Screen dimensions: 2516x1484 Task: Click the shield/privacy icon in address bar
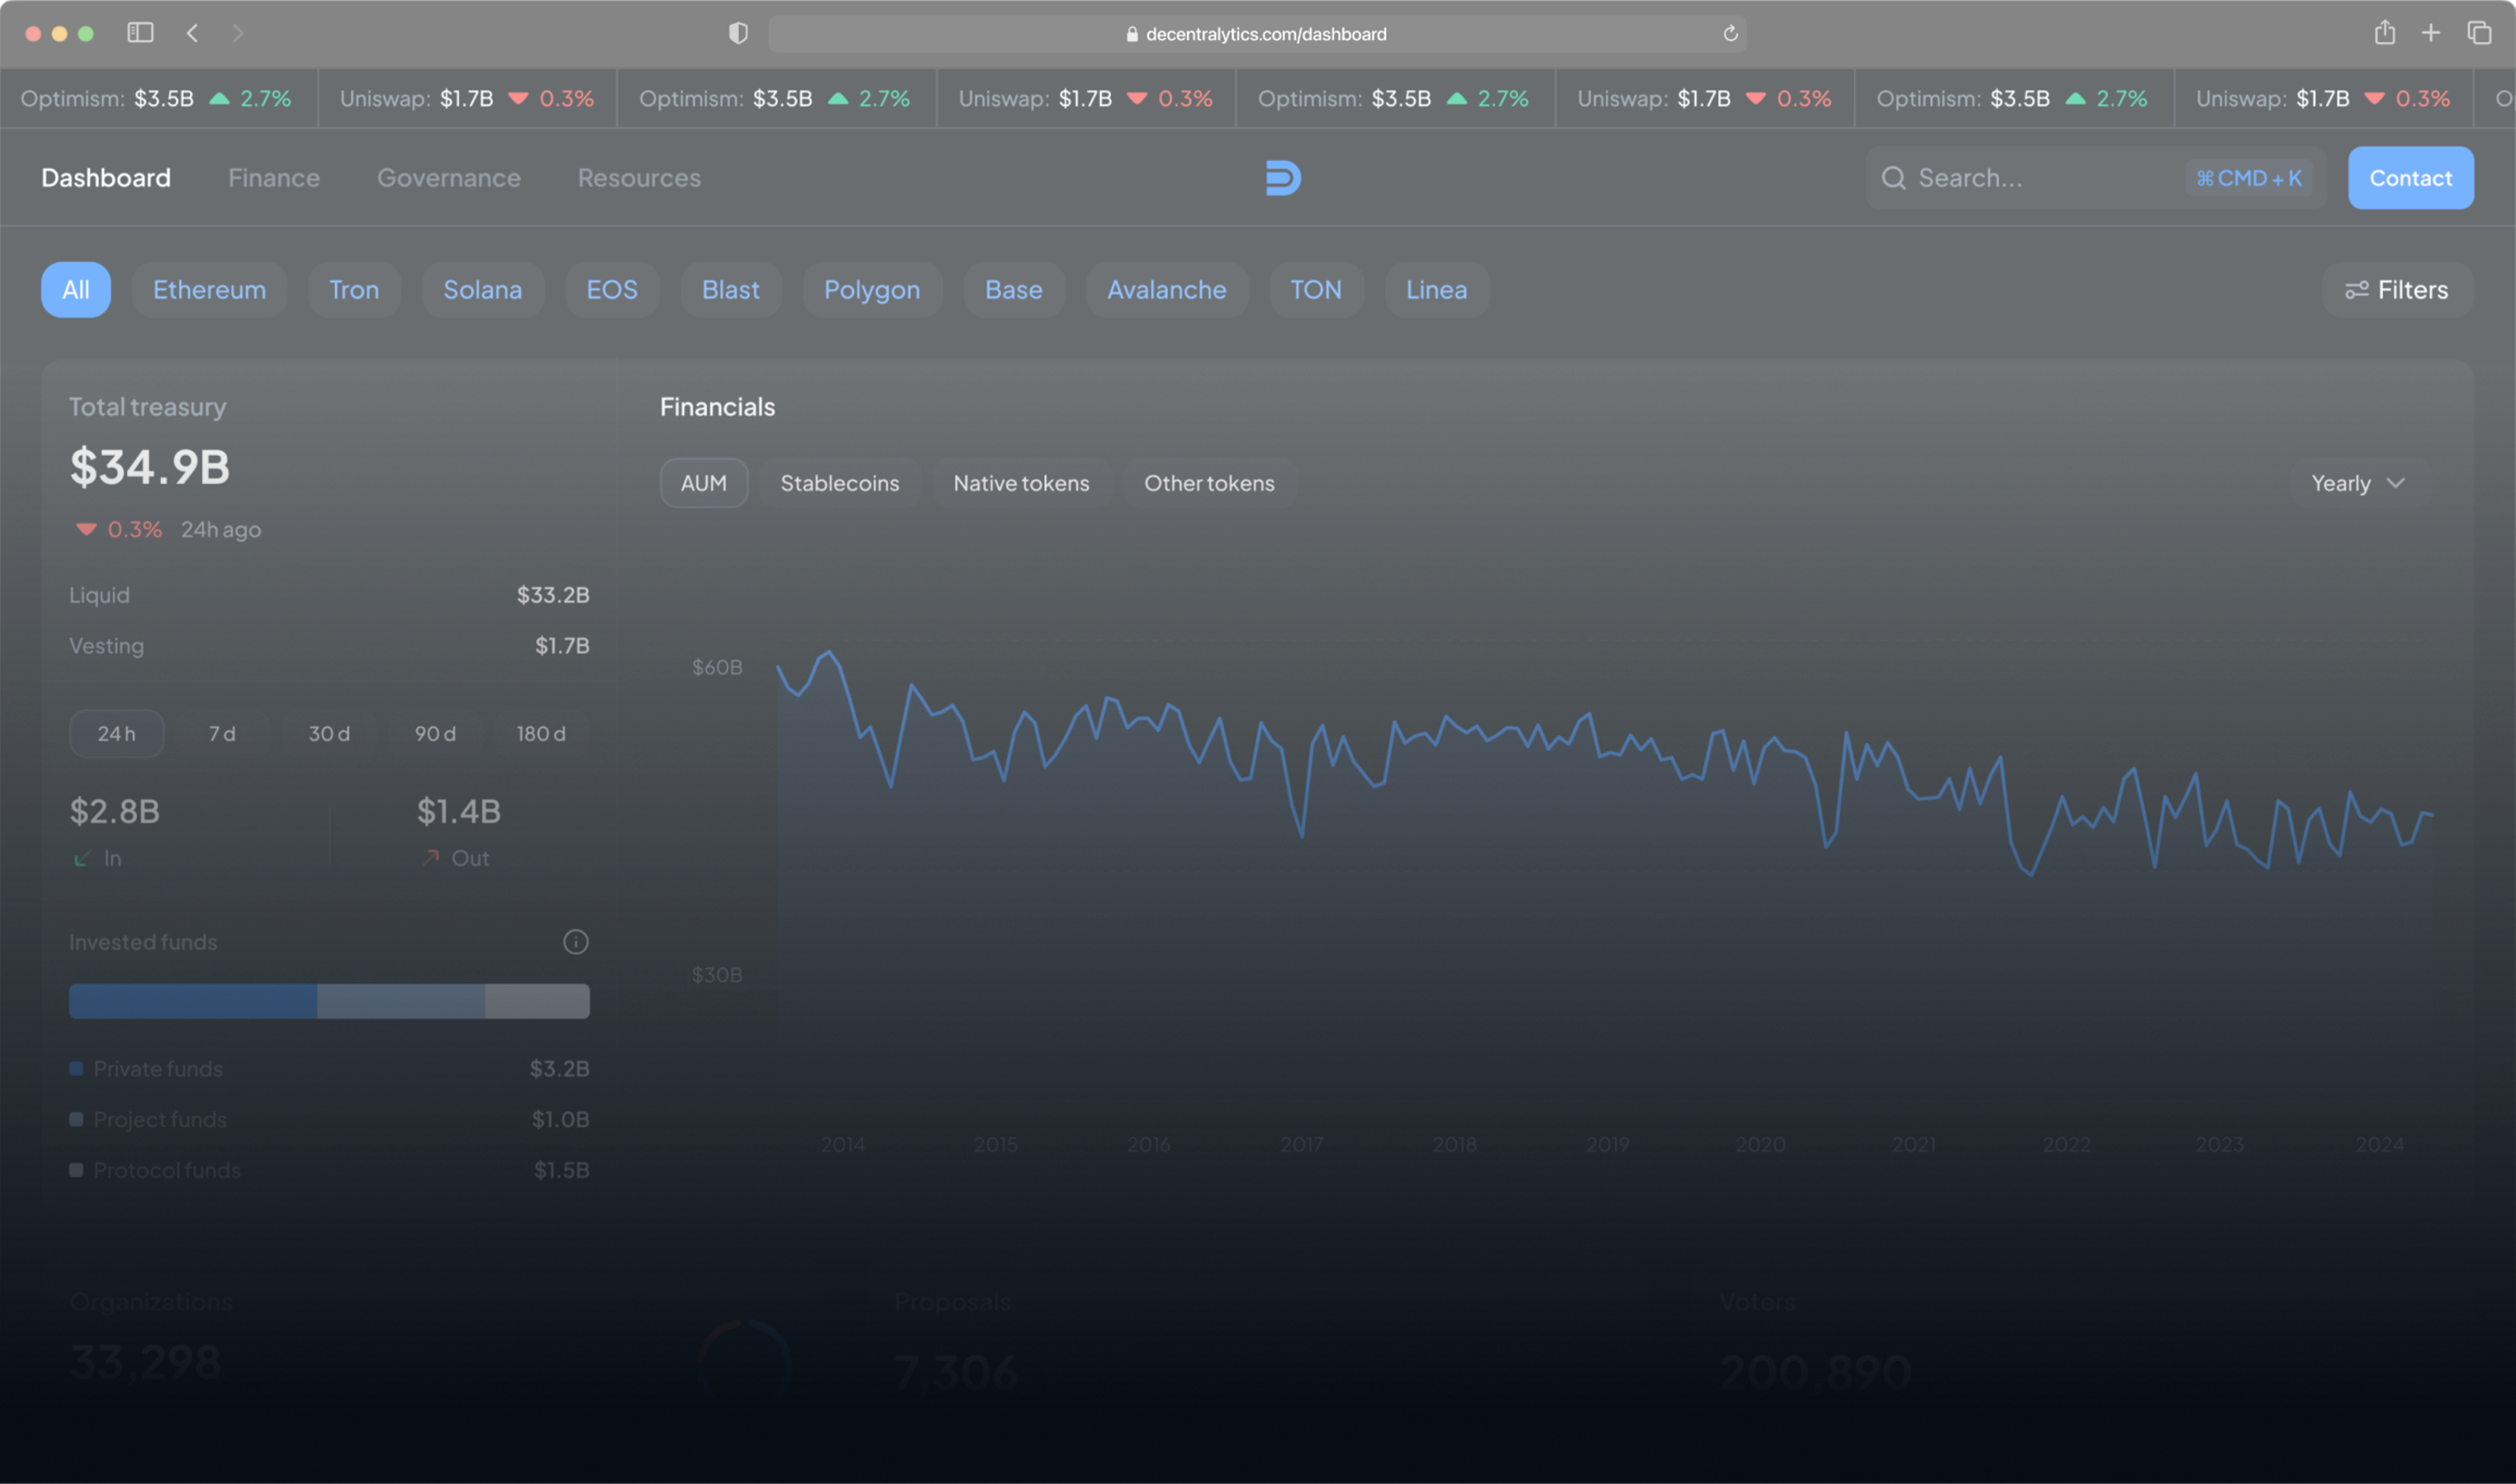738,33
